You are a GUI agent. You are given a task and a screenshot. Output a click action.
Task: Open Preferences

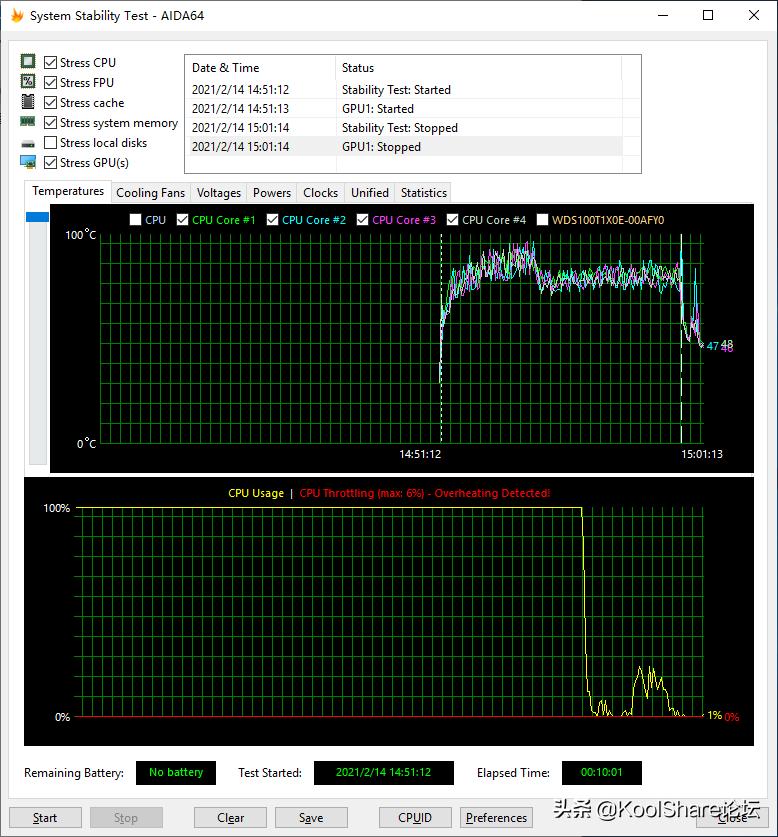tap(496, 817)
